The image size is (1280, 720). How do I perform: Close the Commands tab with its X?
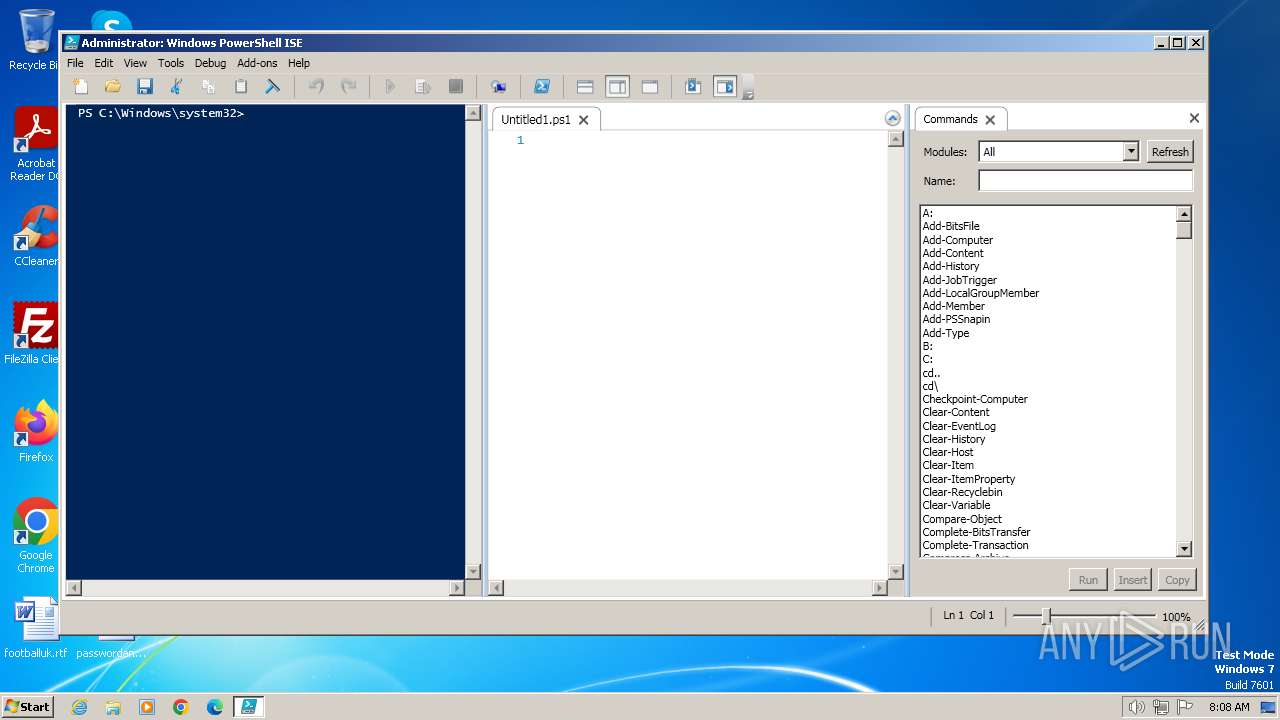pos(990,120)
